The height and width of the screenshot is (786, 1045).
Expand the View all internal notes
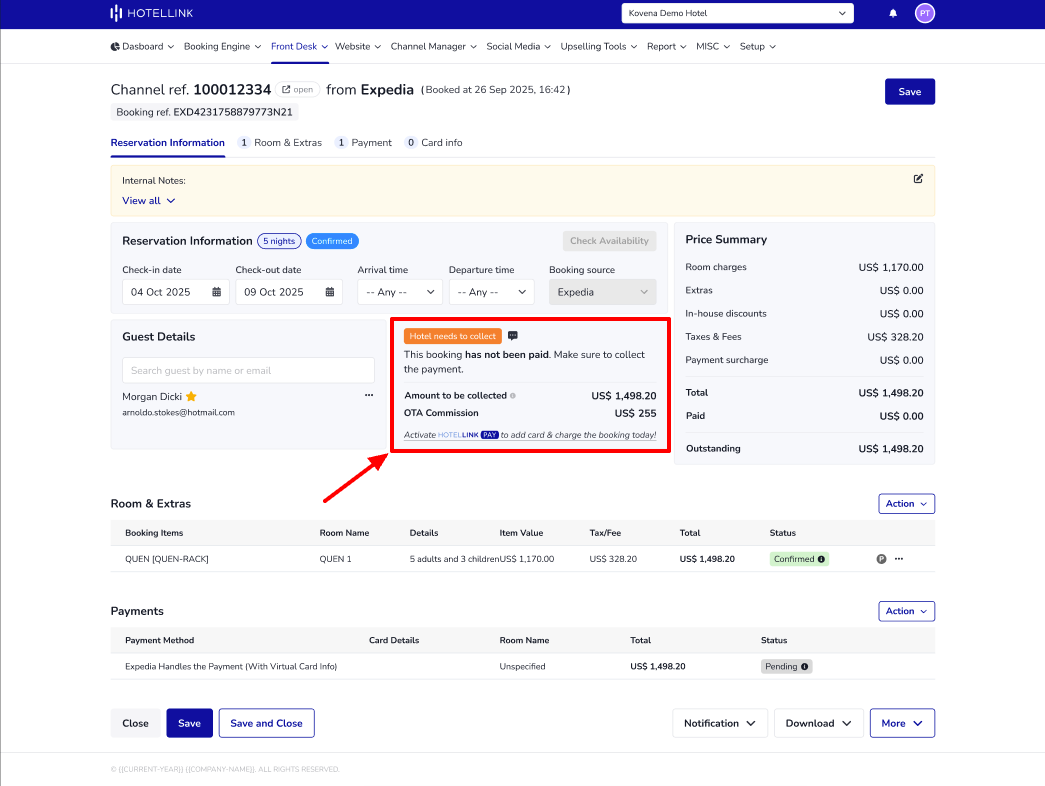click(x=148, y=200)
